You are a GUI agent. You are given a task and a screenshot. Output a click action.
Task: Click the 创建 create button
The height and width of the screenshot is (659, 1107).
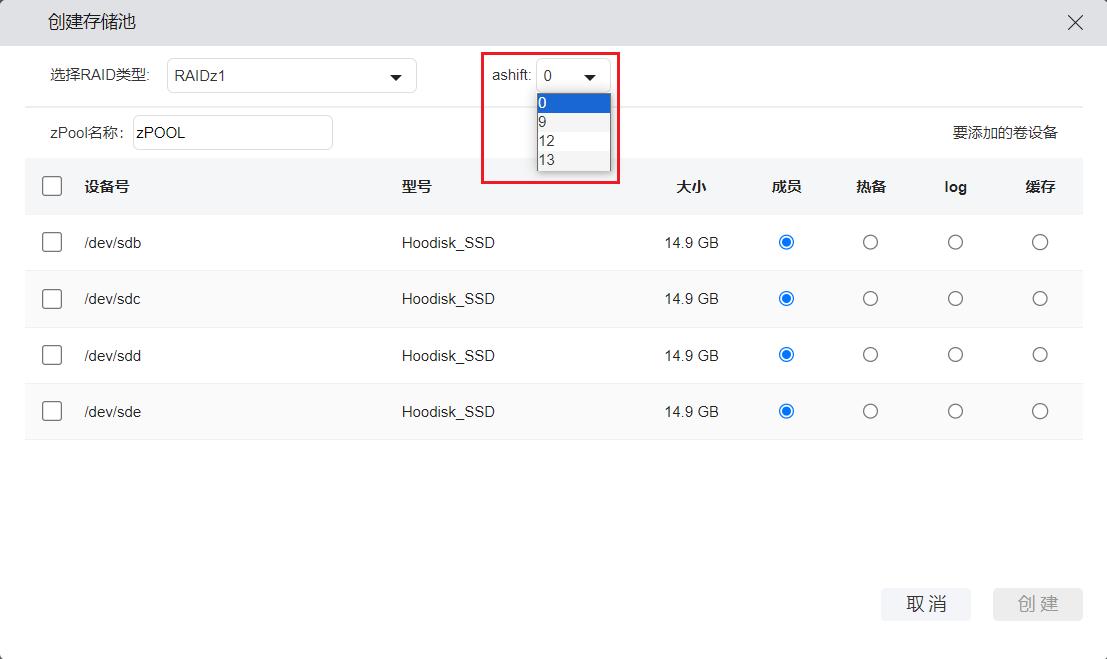point(1037,604)
